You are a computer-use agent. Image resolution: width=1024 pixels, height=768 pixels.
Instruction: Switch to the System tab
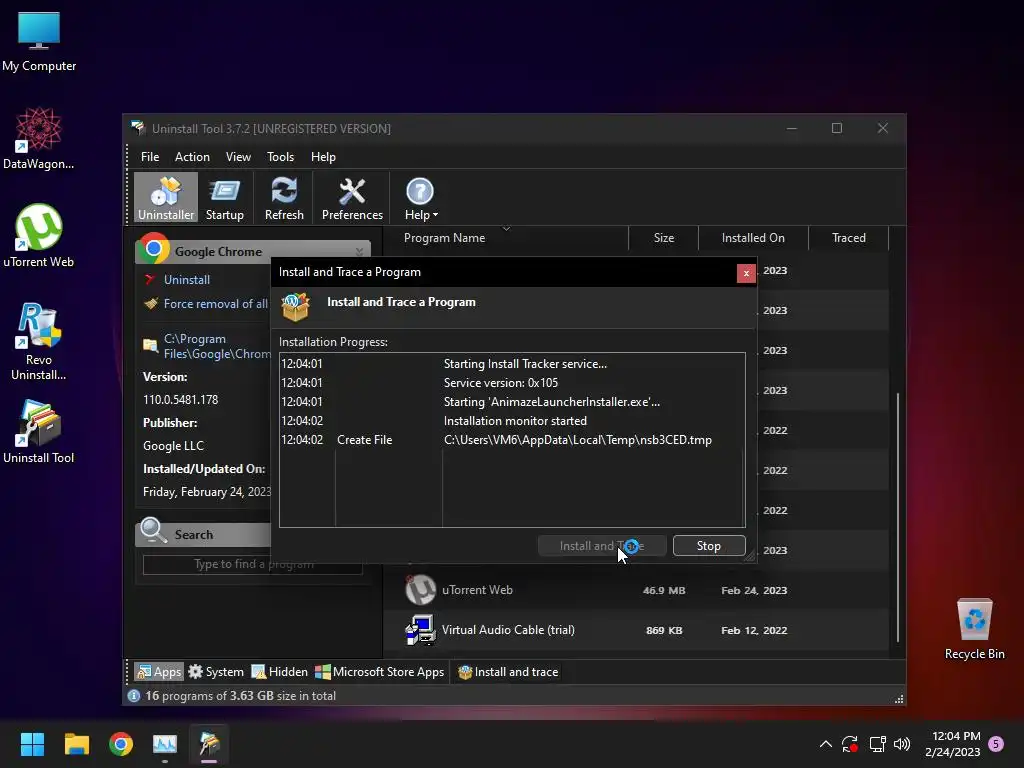(x=216, y=671)
